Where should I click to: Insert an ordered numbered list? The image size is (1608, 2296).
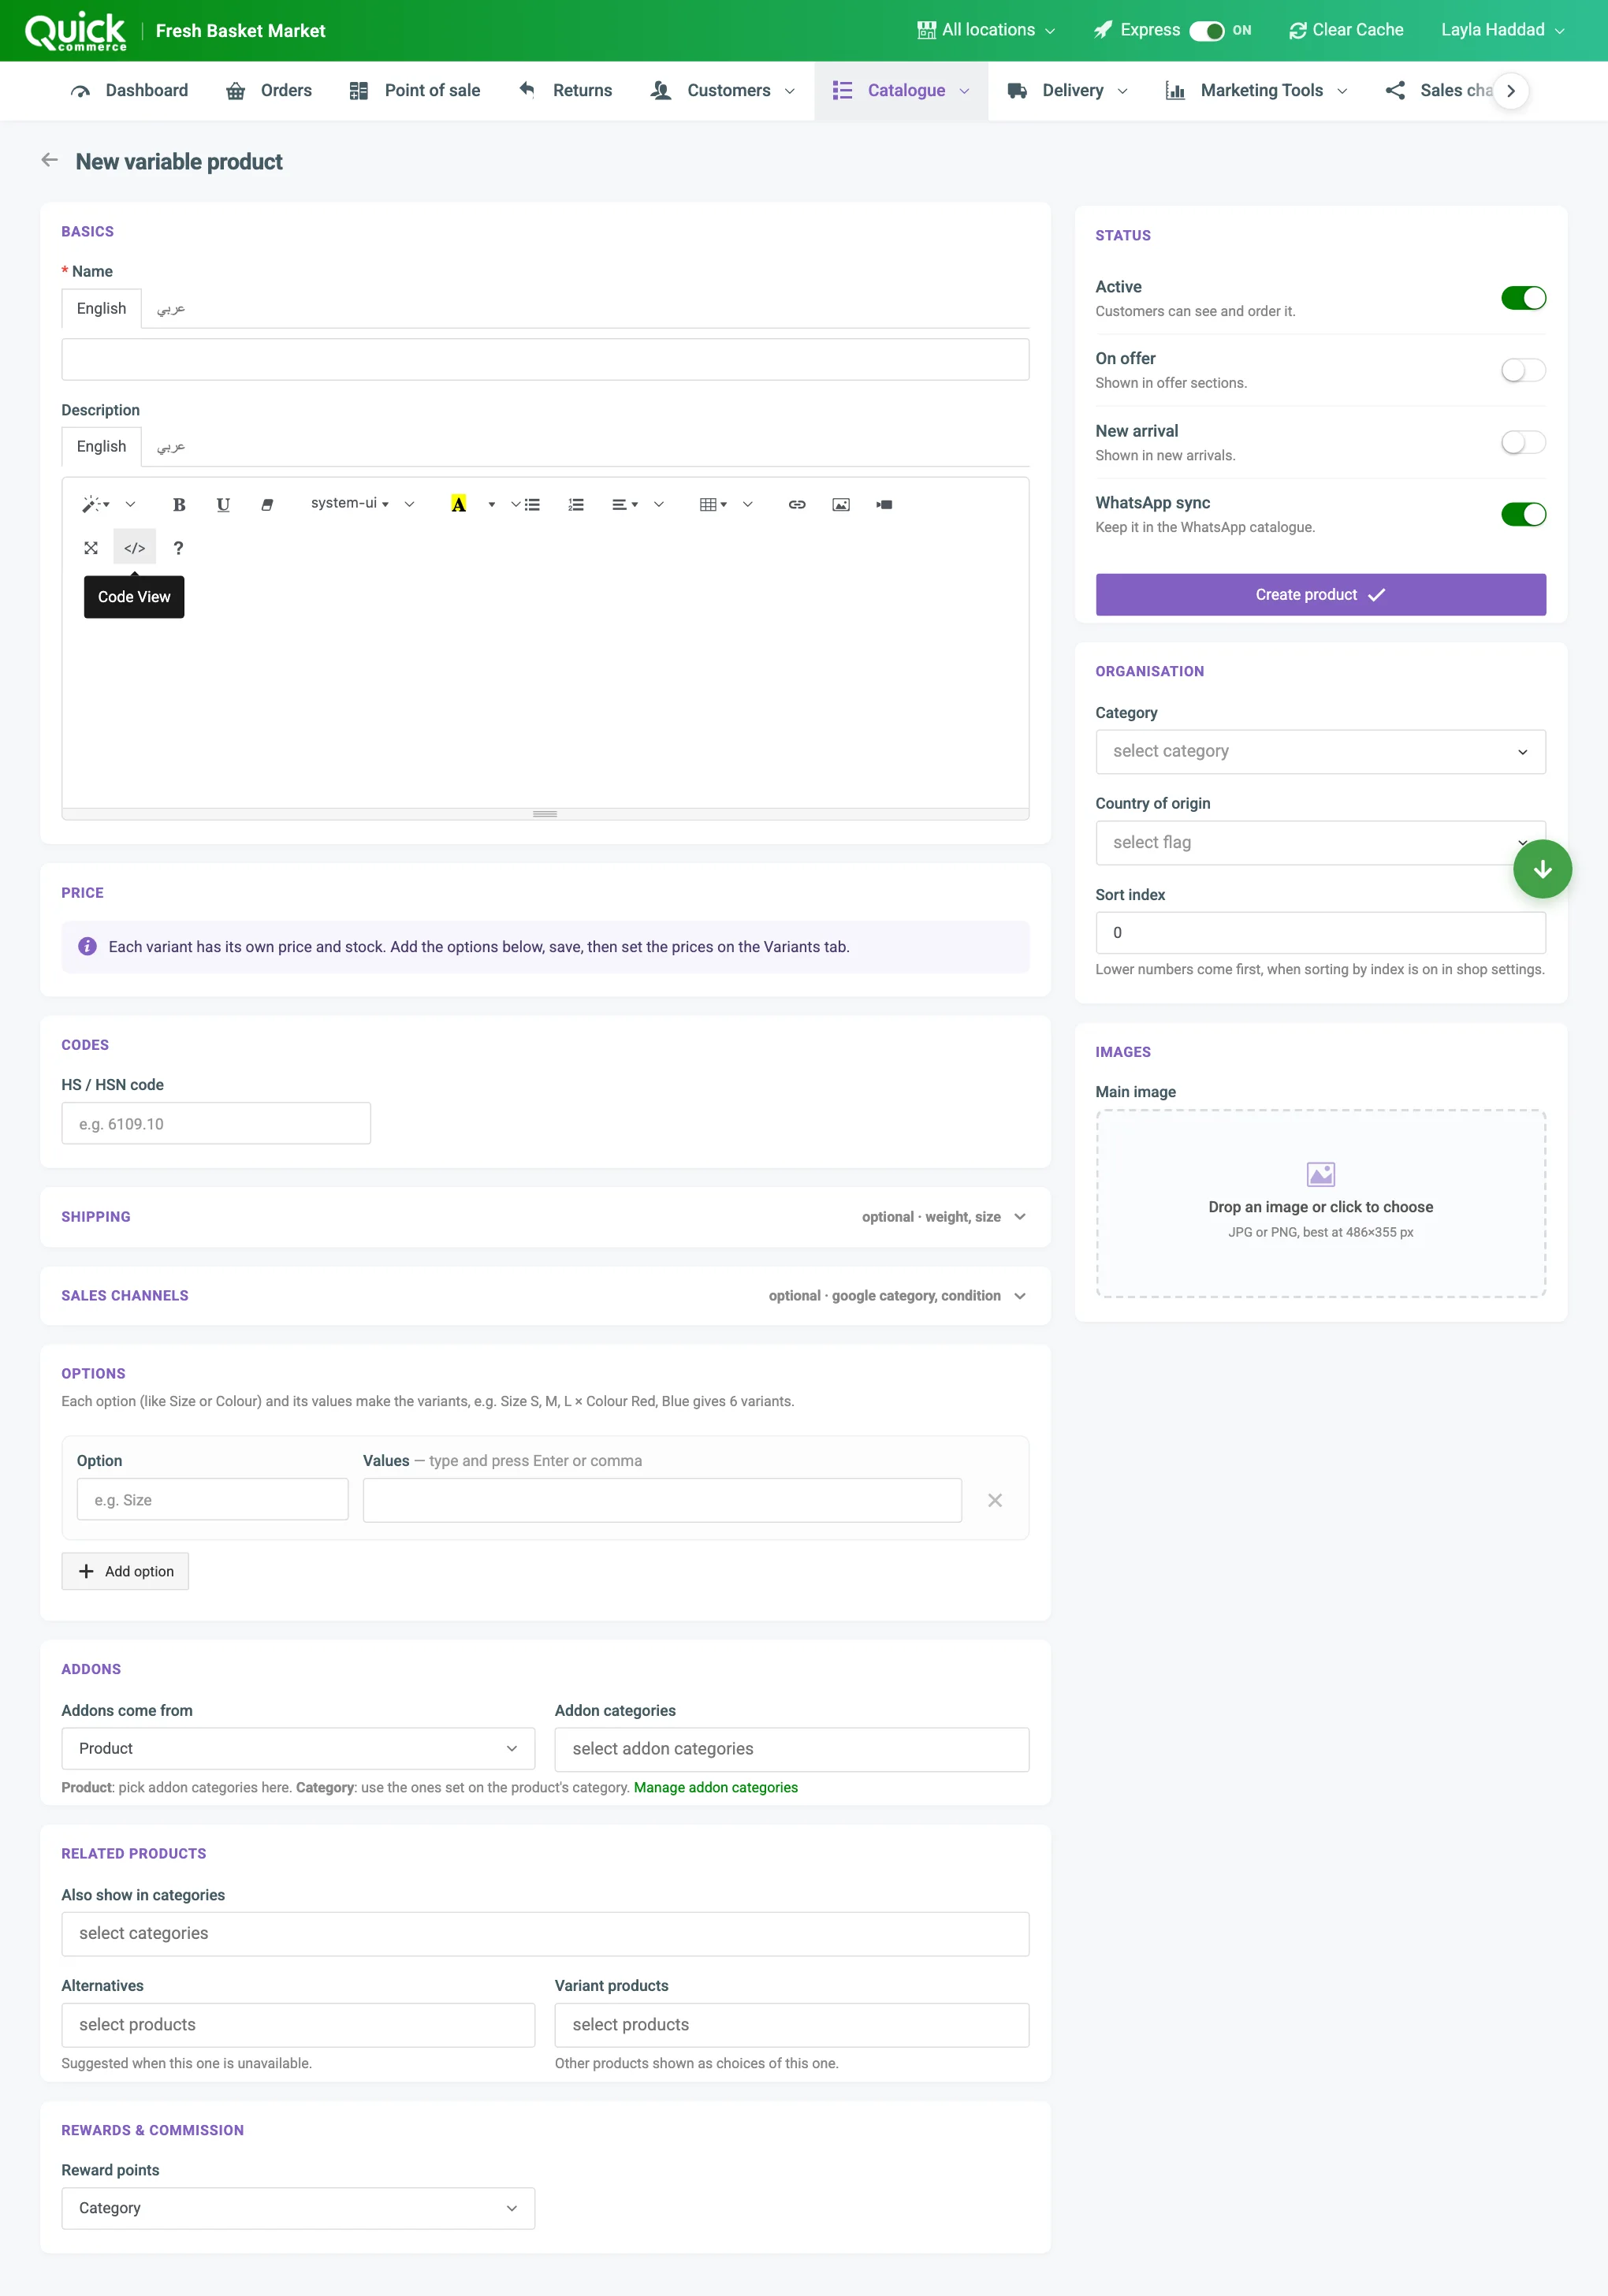(576, 504)
